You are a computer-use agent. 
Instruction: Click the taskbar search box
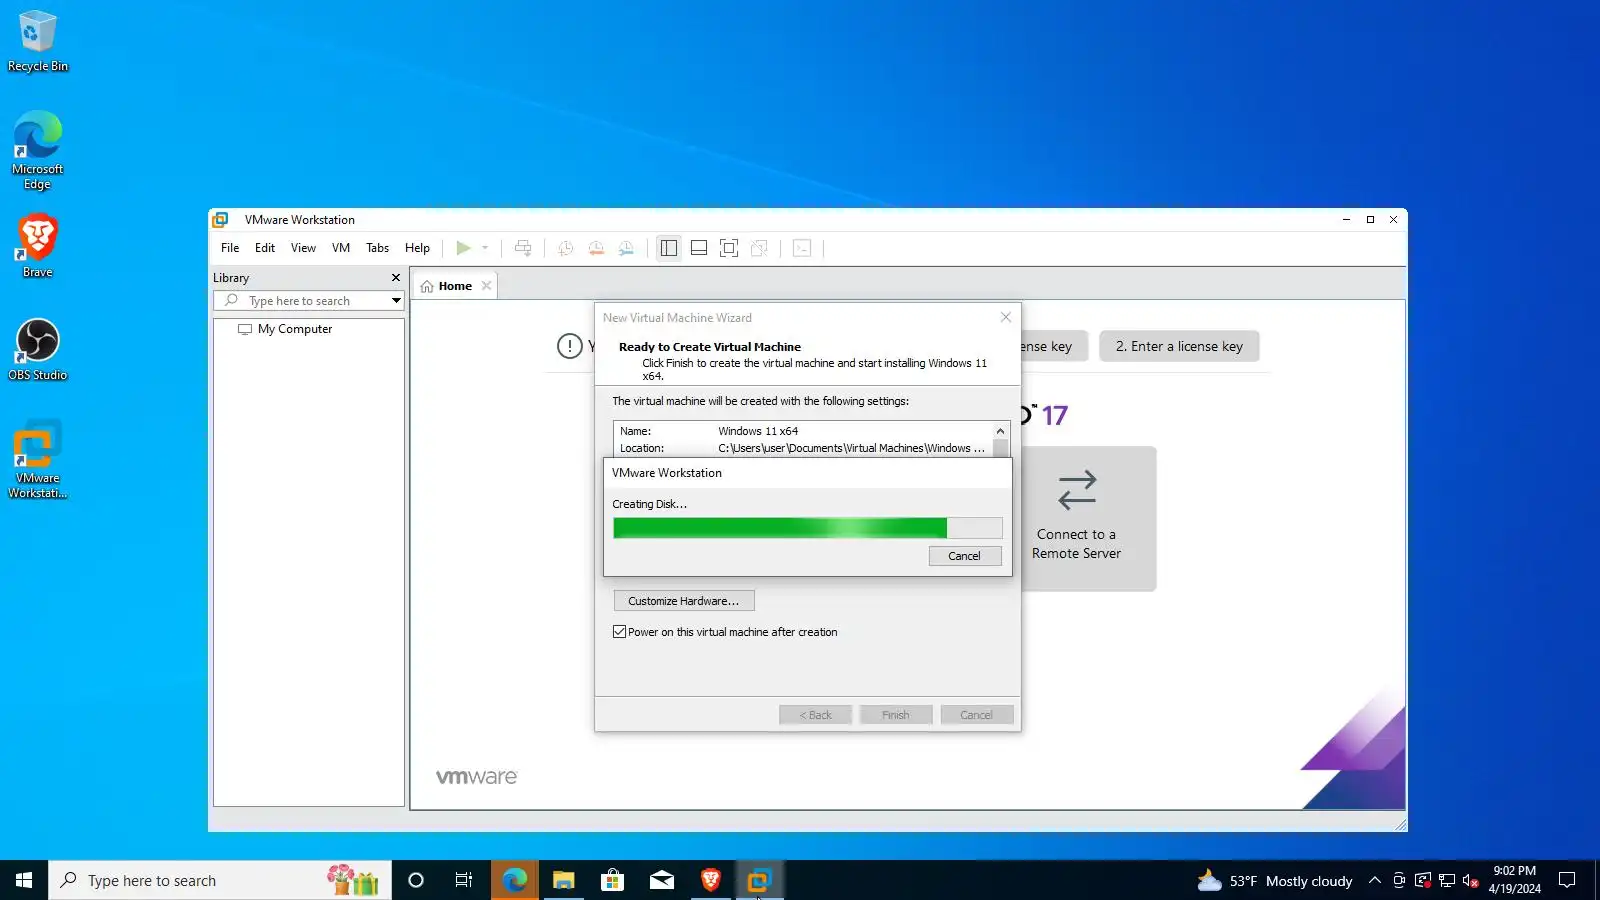click(x=220, y=880)
